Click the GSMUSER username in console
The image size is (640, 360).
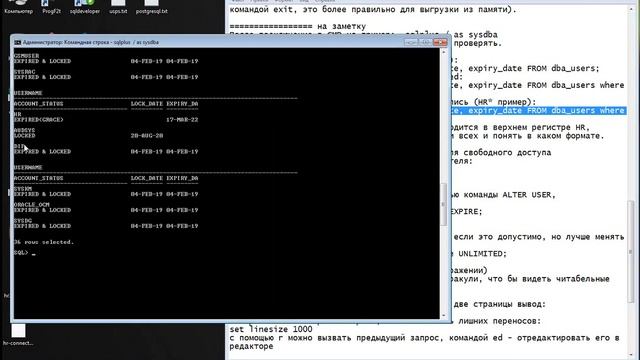[27, 56]
